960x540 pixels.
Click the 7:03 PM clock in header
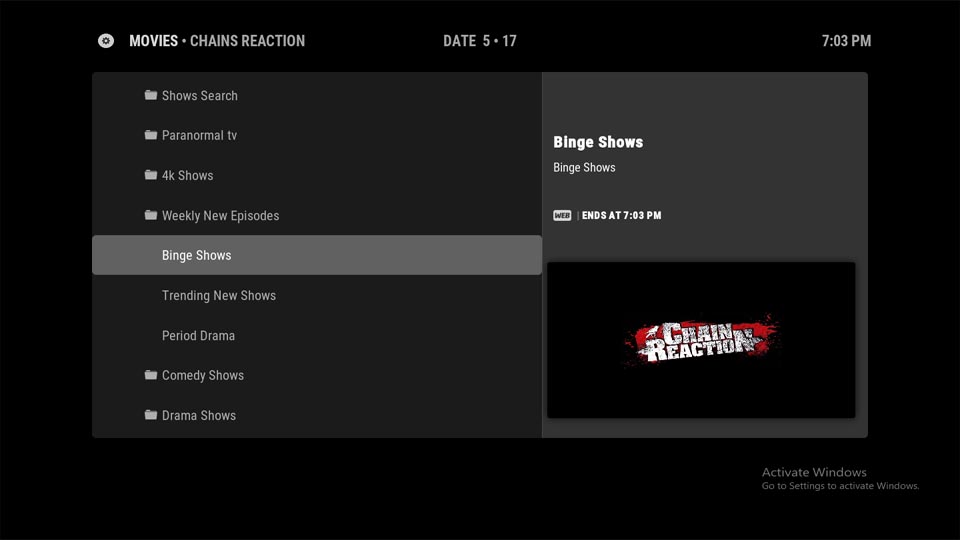coord(846,41)
